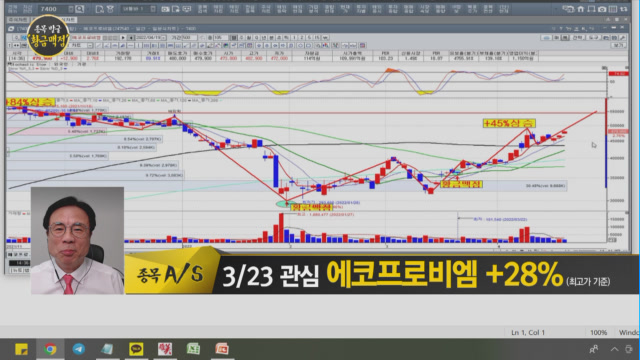The width and height of the screenshot is (640, 360).
Task: Click the 도구 button in the chart header
Action: click(x=593, y=38)
